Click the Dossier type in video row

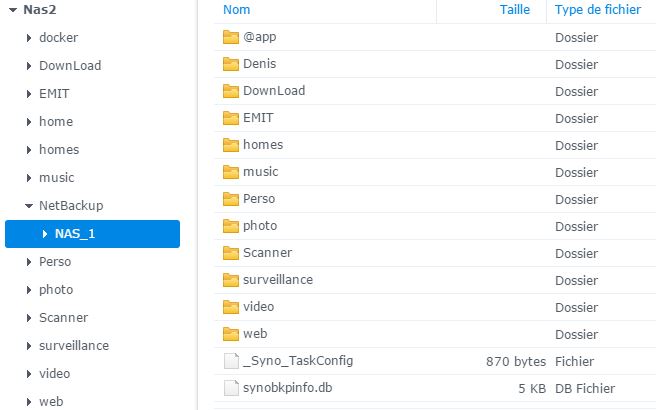click(577, 308)
